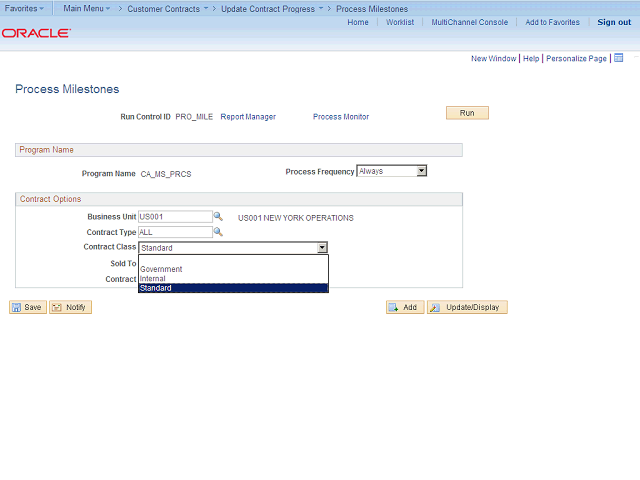
Task: Select Standard in Contract Class list
Action: click(233, 288)
